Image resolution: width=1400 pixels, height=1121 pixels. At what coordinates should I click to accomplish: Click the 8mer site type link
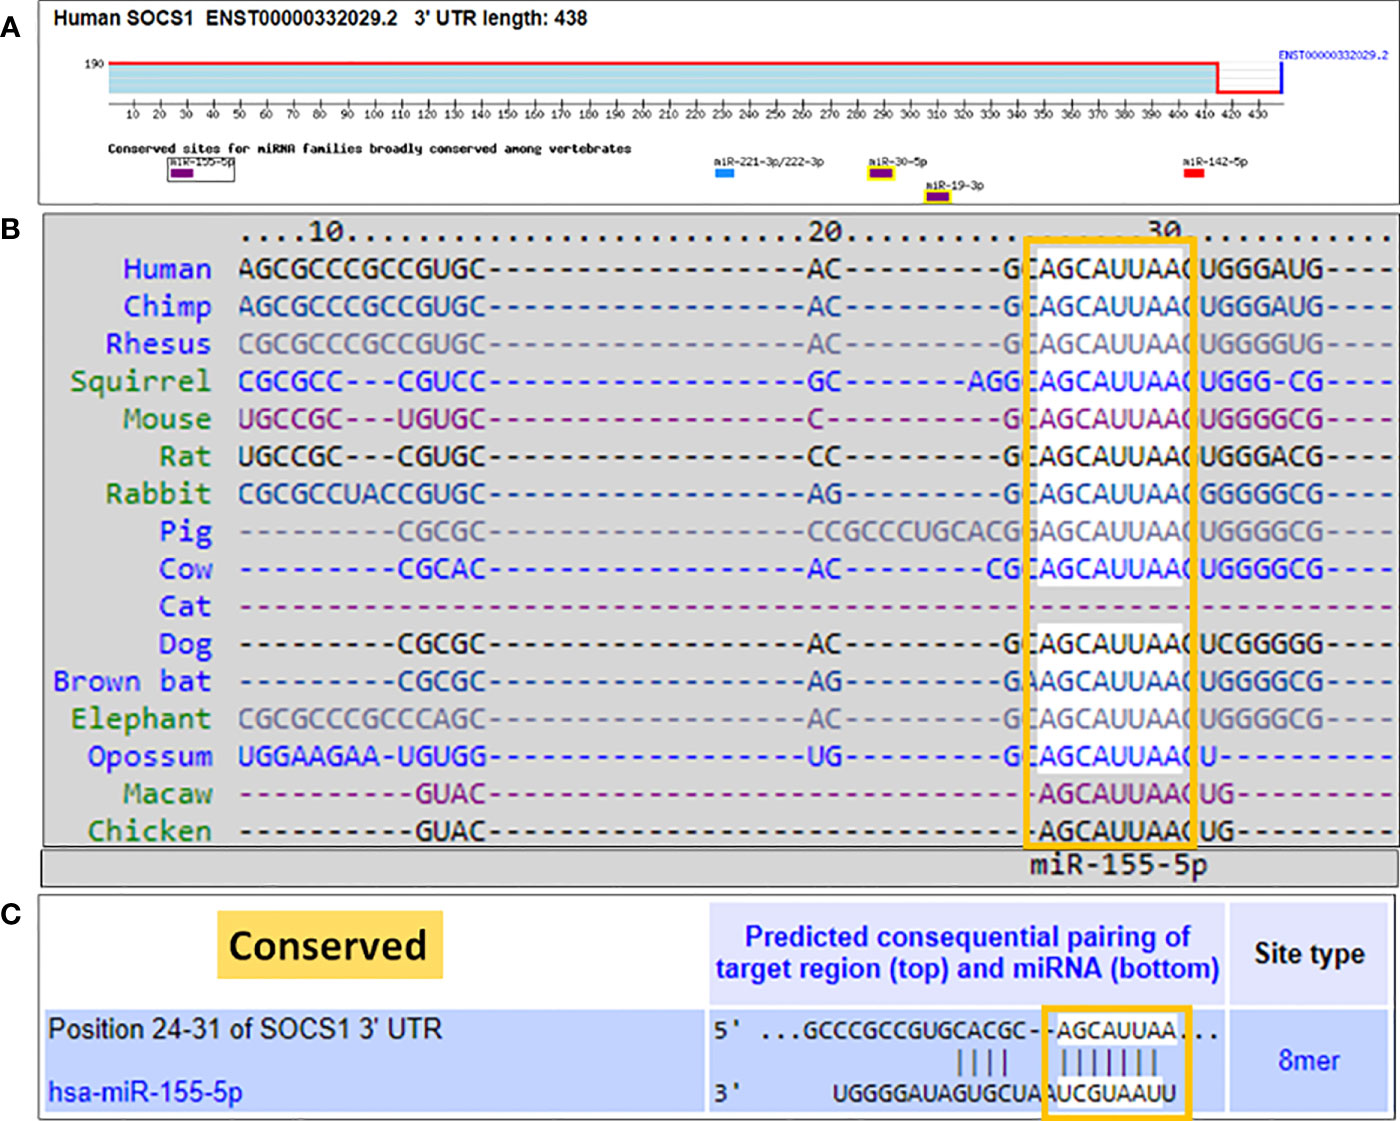pyautogui.click(x=1309, y=1060)
